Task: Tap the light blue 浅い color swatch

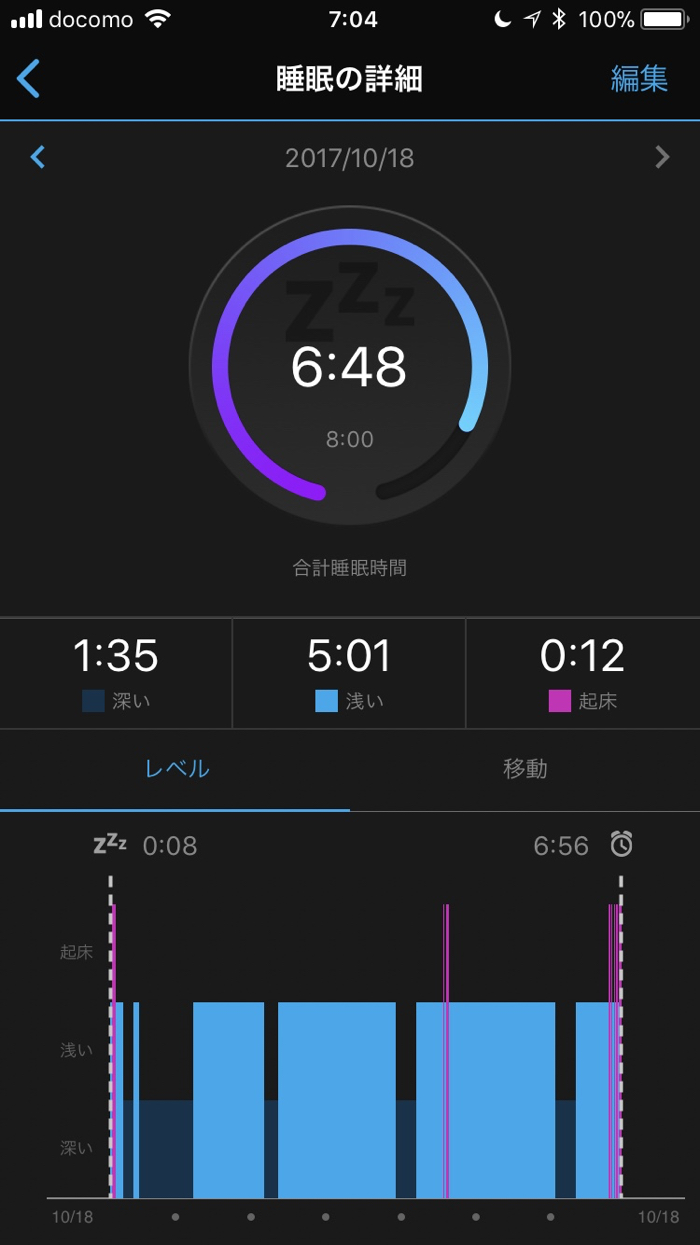Action: coord(326,701)
